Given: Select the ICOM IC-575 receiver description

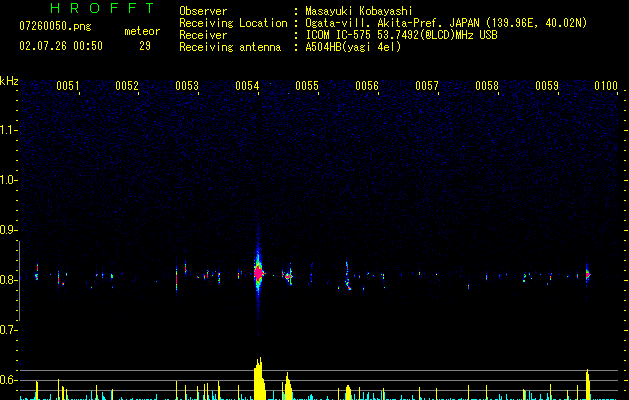Looking at the screenshot, I should 401,35.
